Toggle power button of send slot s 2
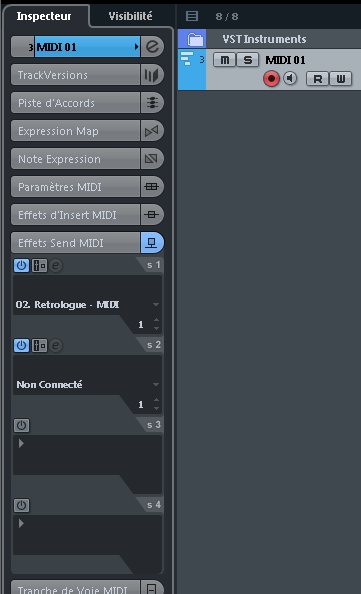The width and height of the screenshot is (361, 594). coord(21,345)
